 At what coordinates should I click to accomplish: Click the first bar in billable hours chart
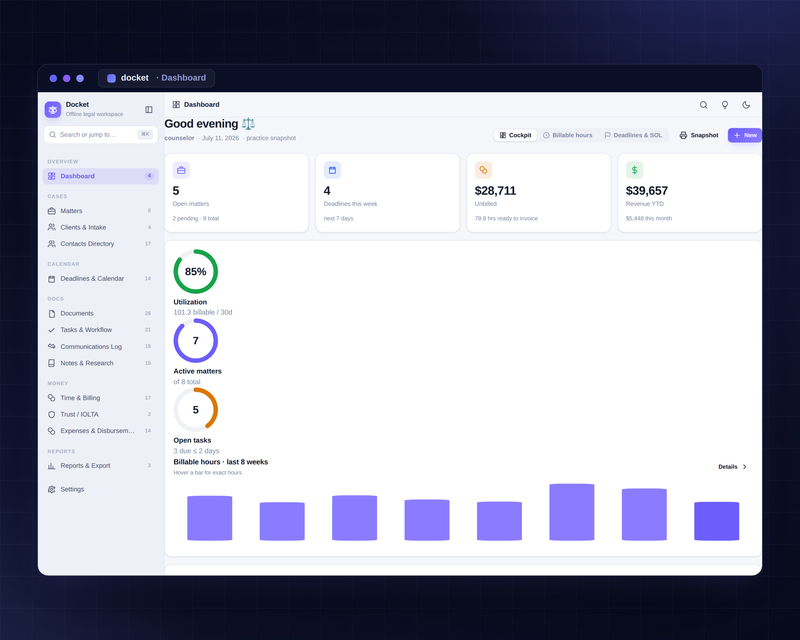[210, 518]
